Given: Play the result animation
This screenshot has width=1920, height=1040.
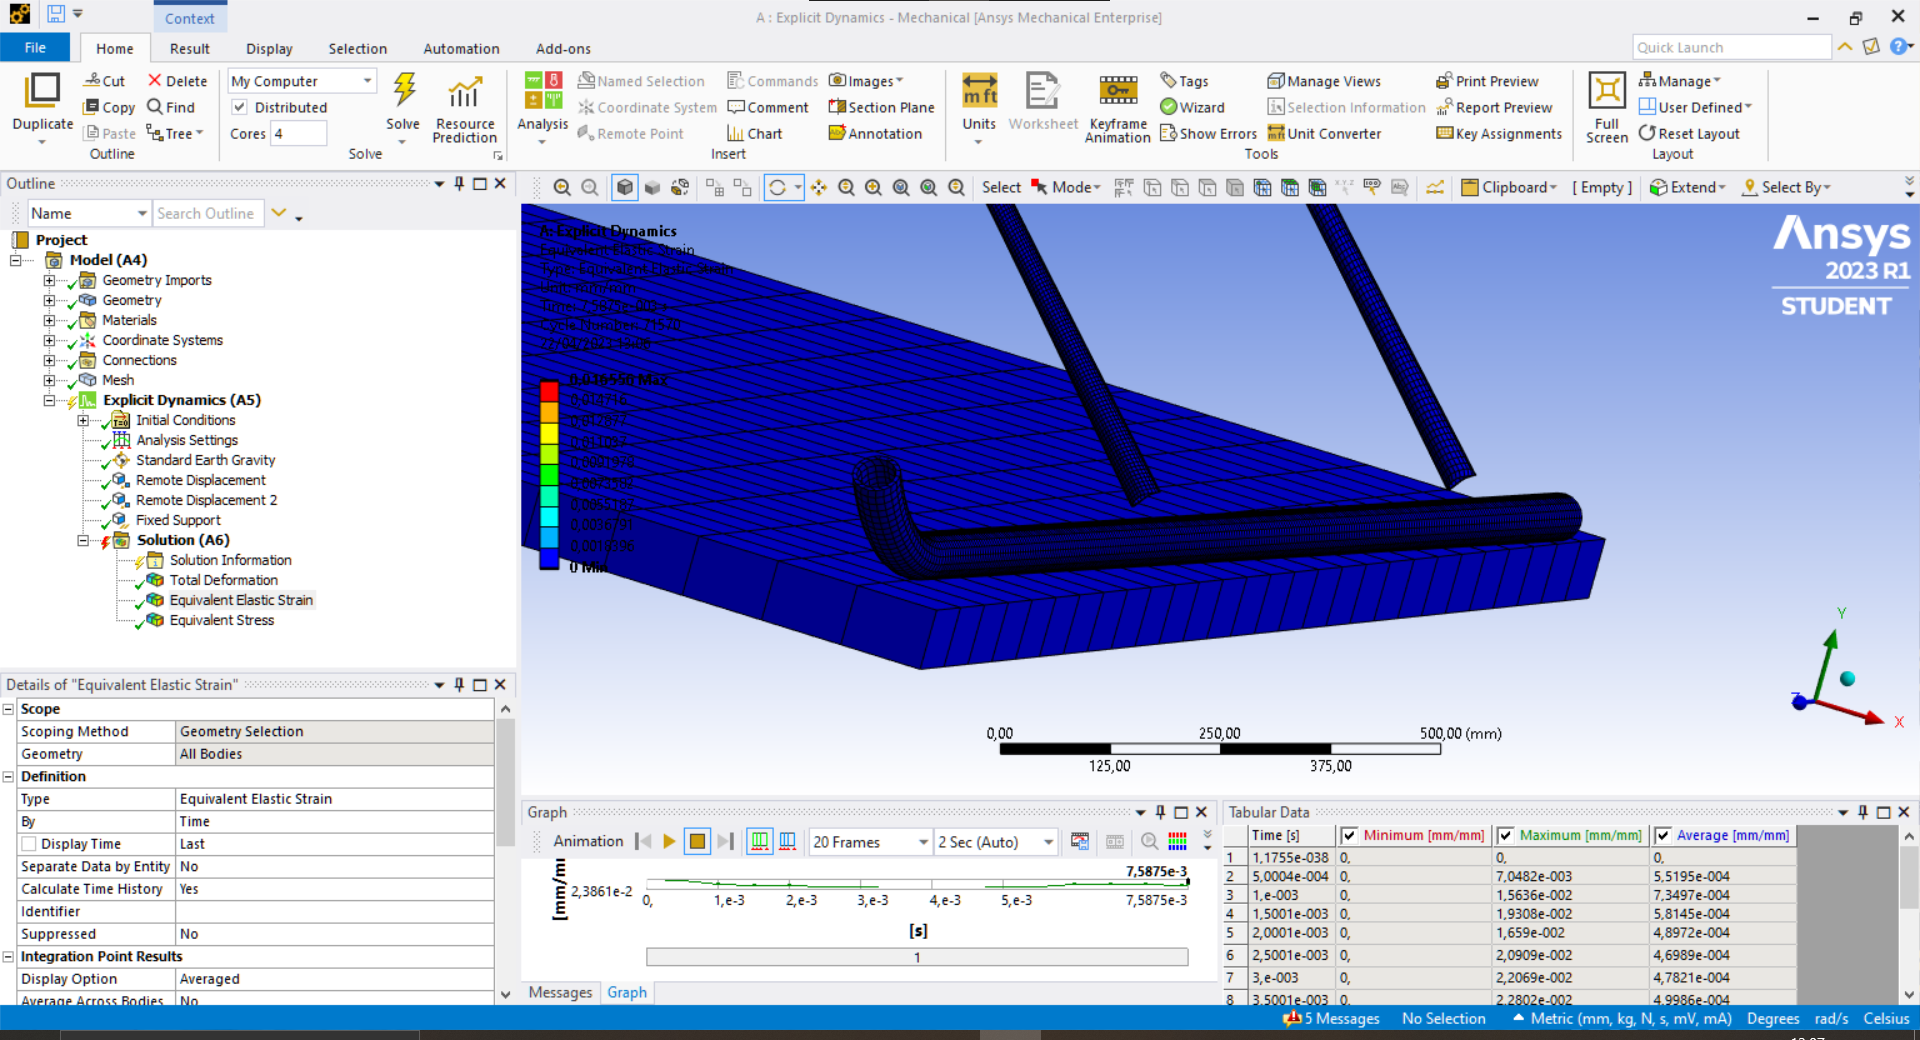Looking at the screenshot, I should click(669, 841).
